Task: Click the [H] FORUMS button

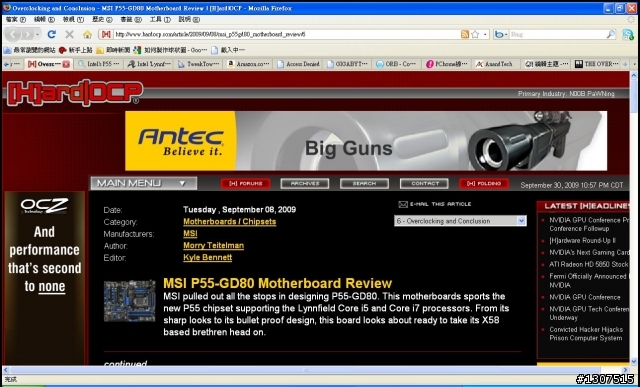Action: pyautogui.click(x=245, y=184)
